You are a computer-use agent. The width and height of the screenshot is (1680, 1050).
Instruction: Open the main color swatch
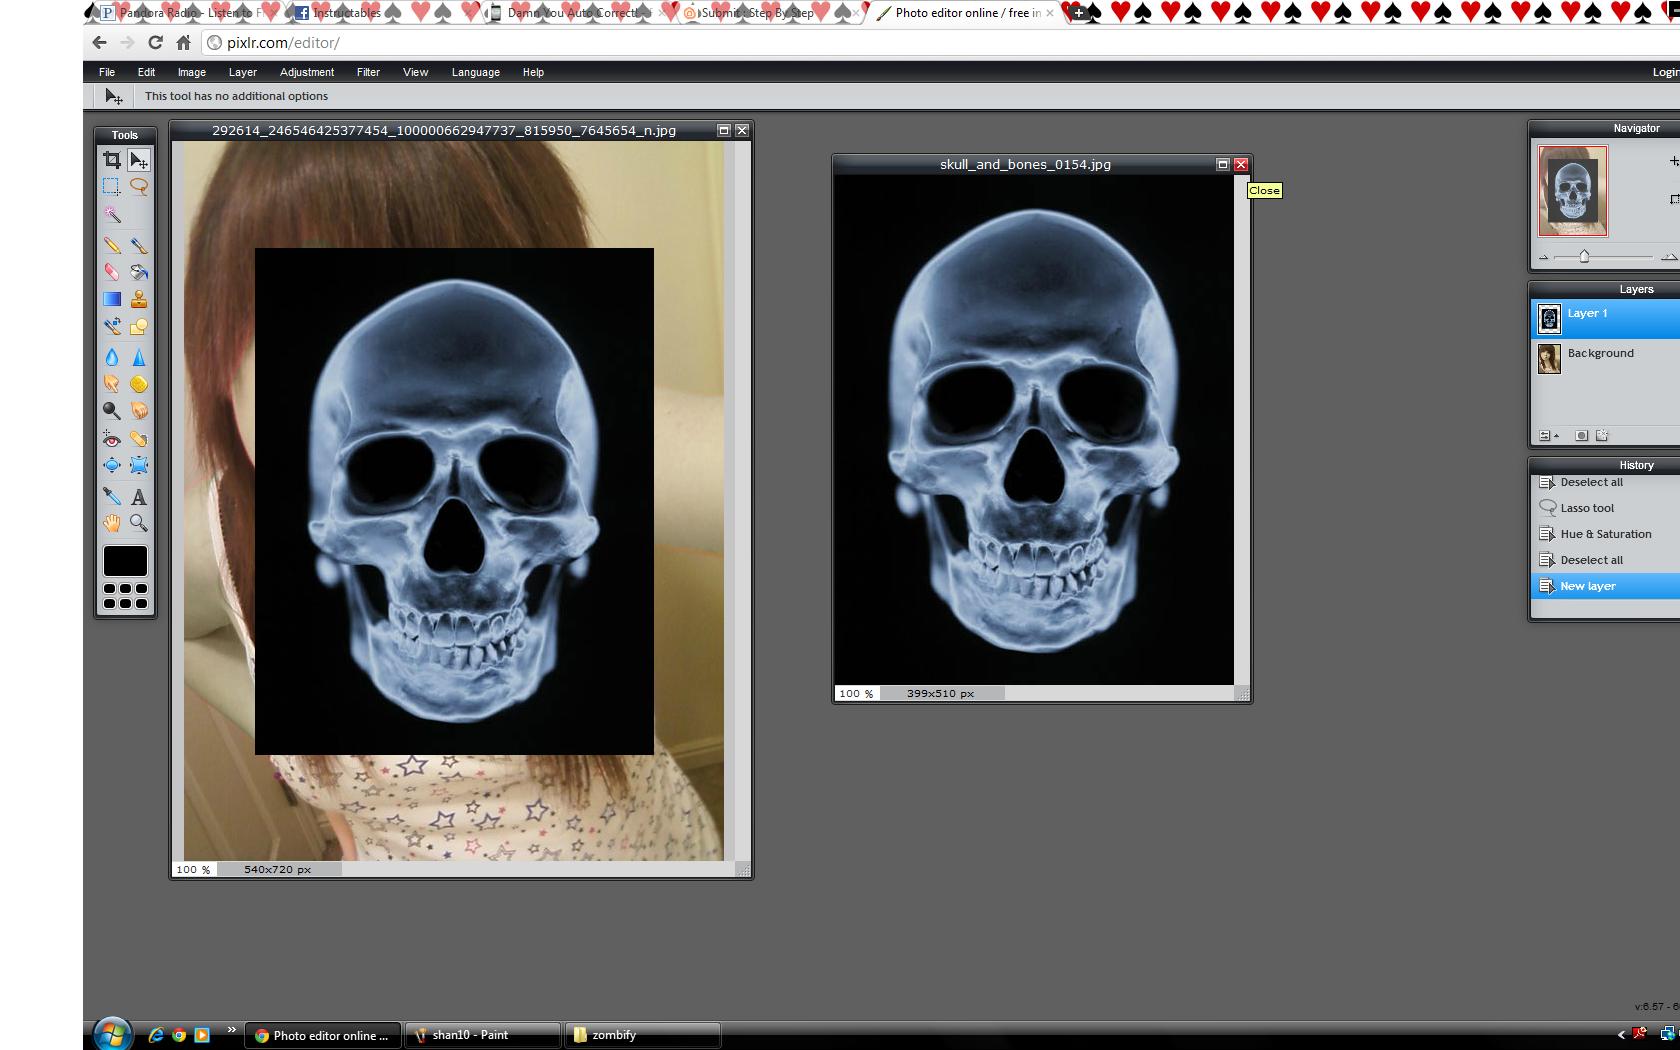click(x=125, y=561)
